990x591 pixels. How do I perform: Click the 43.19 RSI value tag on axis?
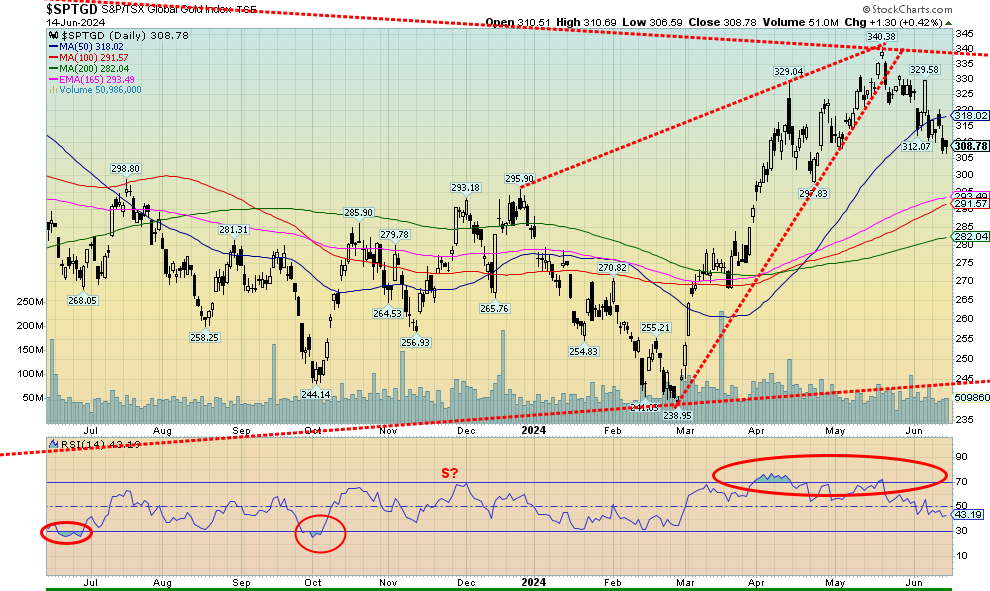[966, 514]
